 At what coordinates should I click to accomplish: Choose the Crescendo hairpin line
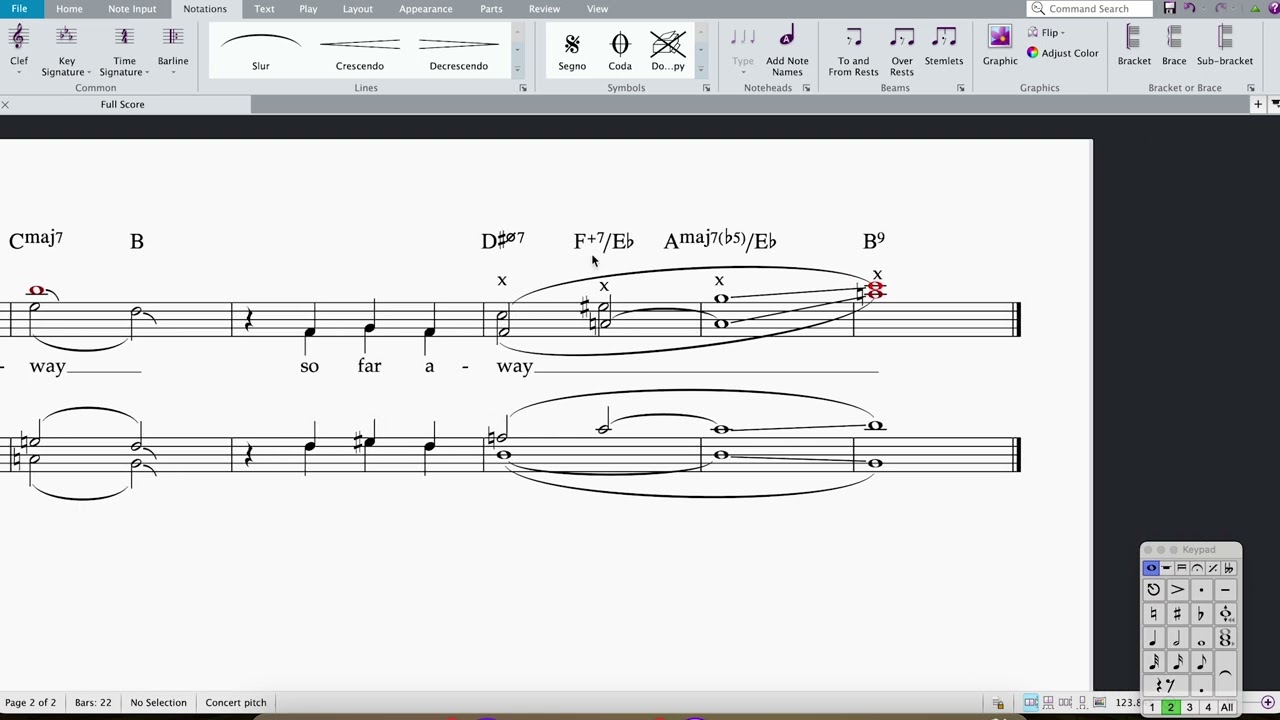tap(360, 50)
